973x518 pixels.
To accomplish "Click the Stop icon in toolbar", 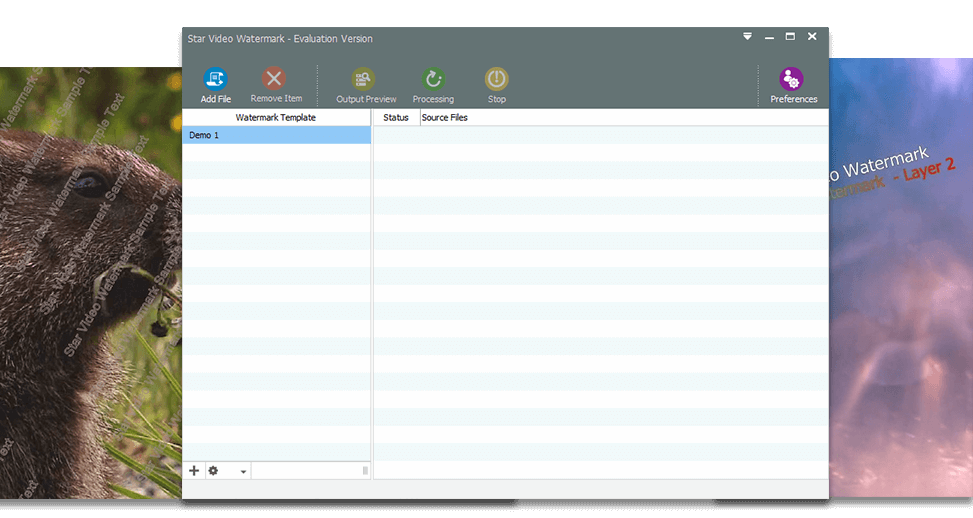I will (496, 79).
